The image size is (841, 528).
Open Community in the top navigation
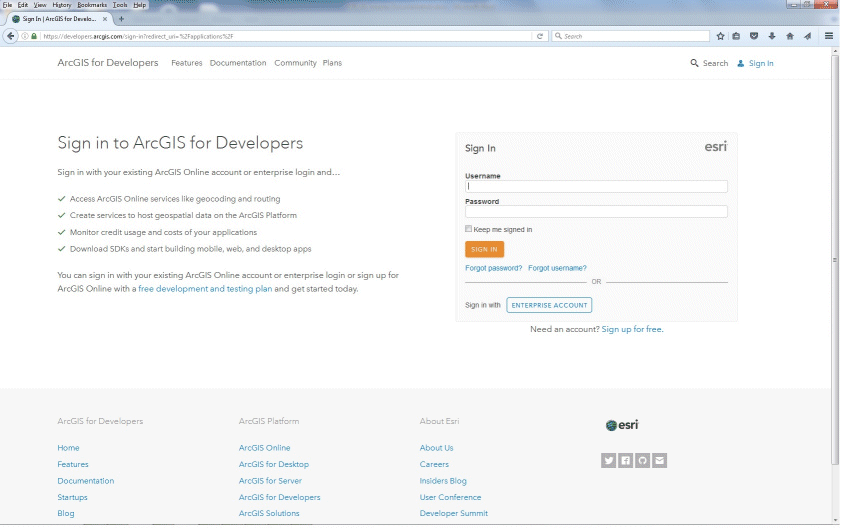(x=296, y=63)
